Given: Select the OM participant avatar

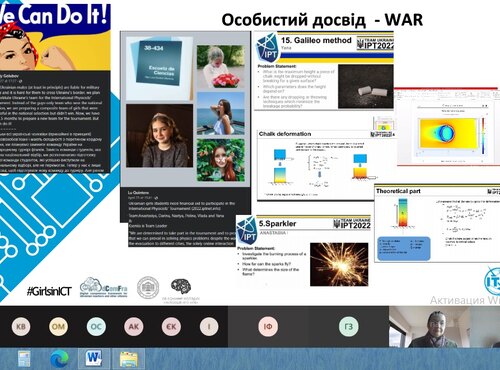Looking at the screenshot, I should click(x=58, y=327).
